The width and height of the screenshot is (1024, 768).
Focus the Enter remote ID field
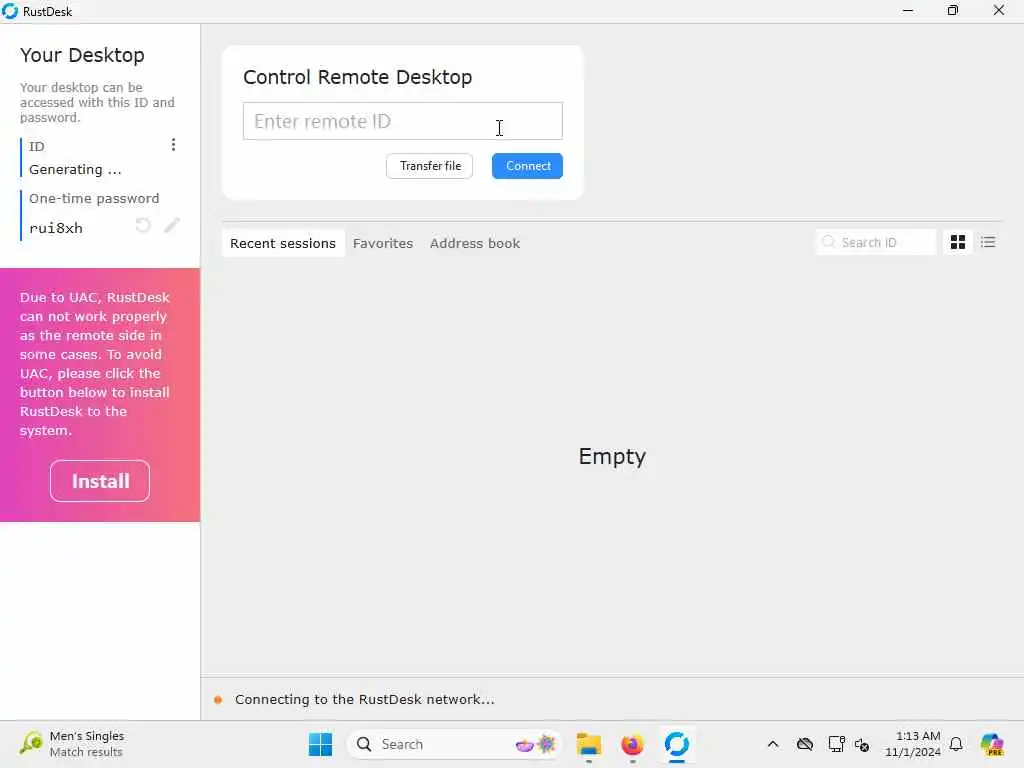coord(402,121)
